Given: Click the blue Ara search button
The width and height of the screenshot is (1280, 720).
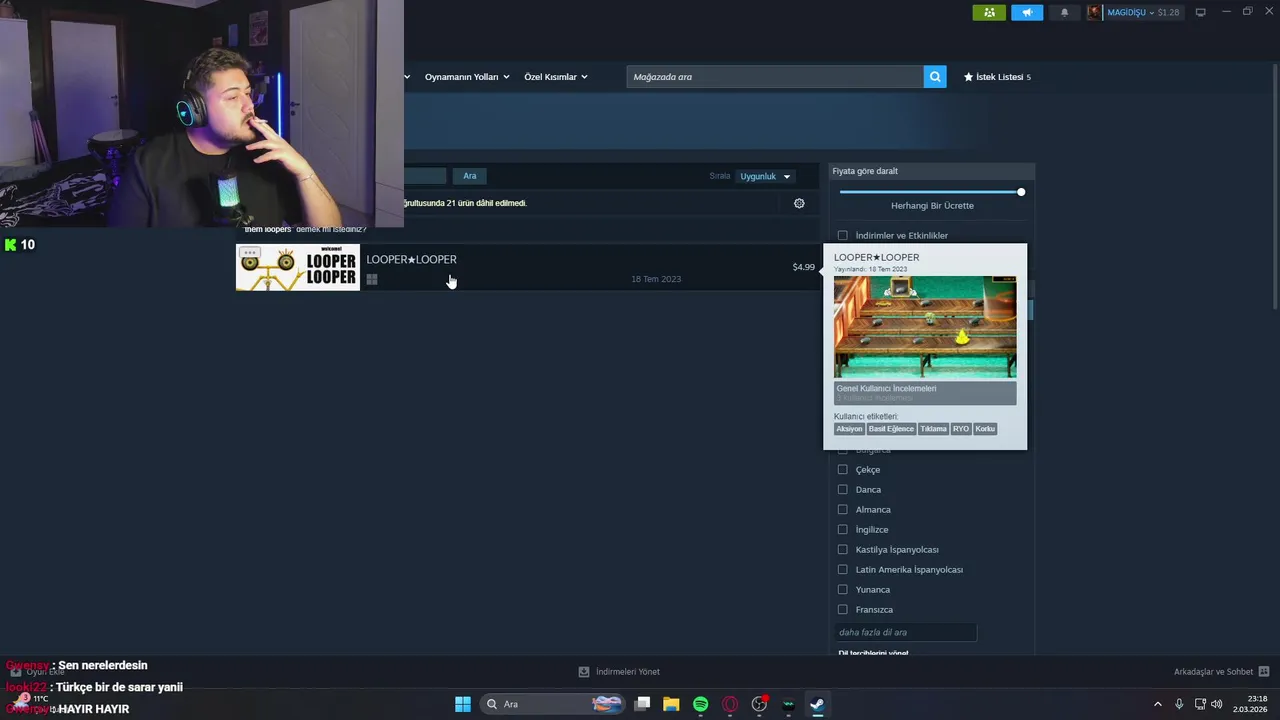Looking at the screenshot, I should [470, 176].
